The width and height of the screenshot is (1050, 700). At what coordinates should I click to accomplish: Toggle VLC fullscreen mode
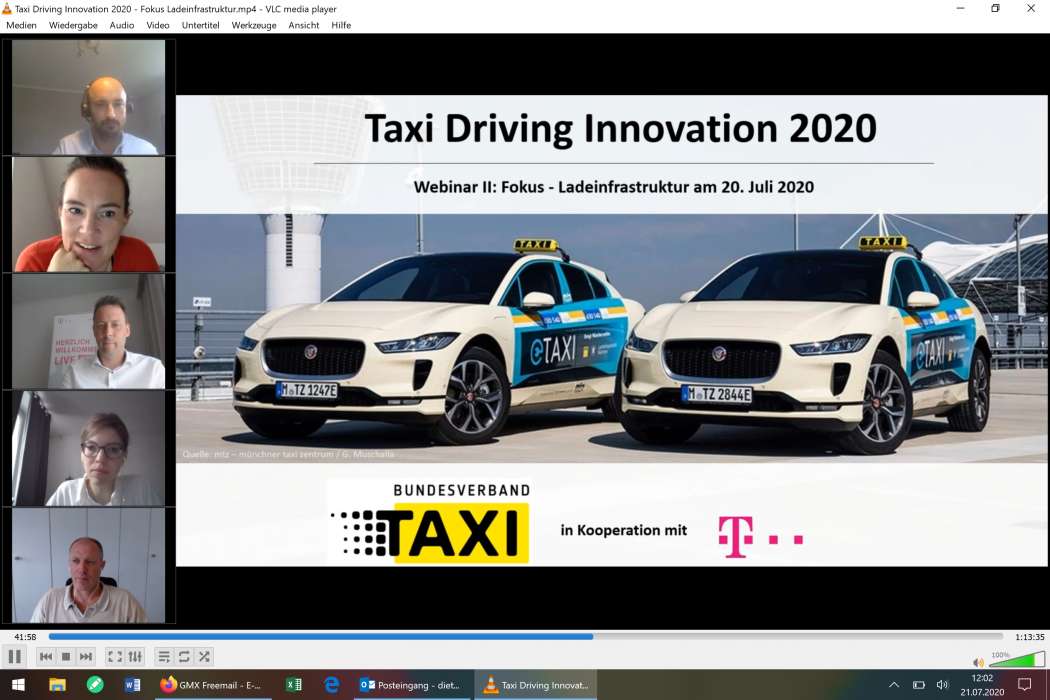click(115, 656)
